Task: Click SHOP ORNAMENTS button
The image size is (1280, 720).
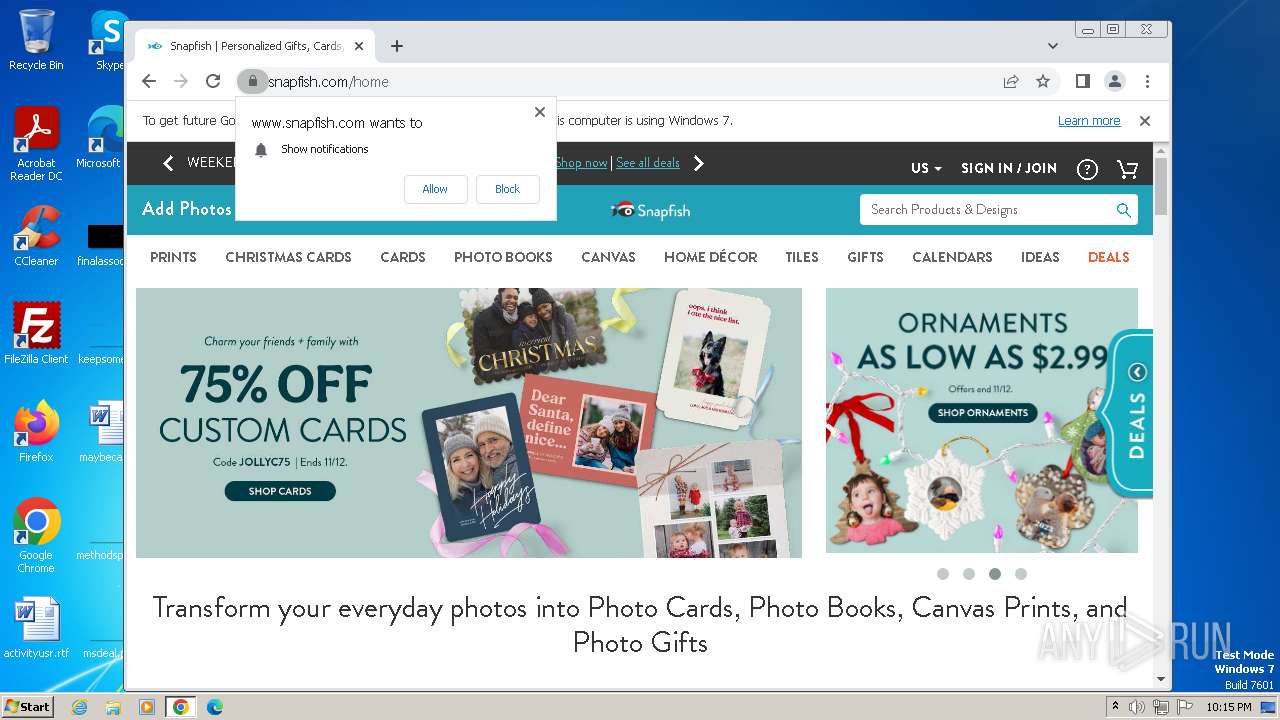Action: pos(982,412)
